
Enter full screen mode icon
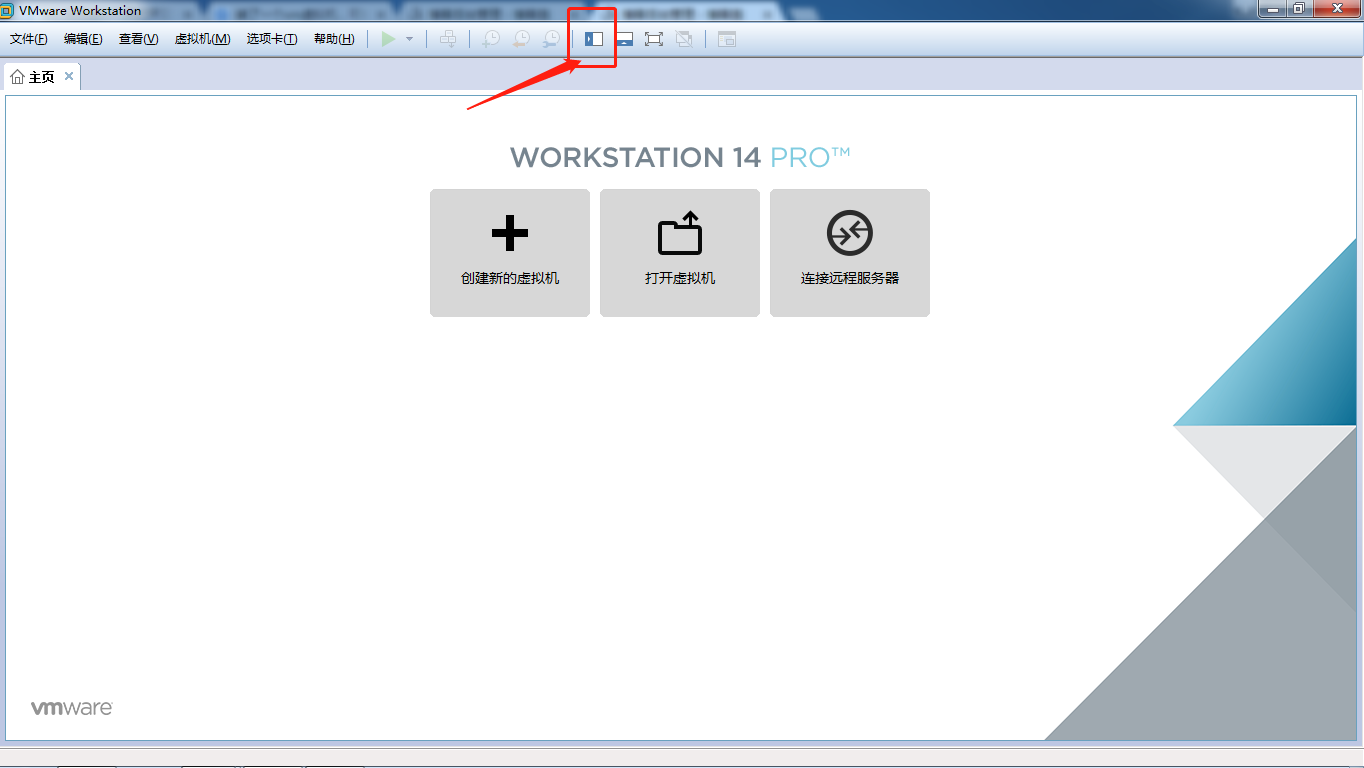point(654,39)
